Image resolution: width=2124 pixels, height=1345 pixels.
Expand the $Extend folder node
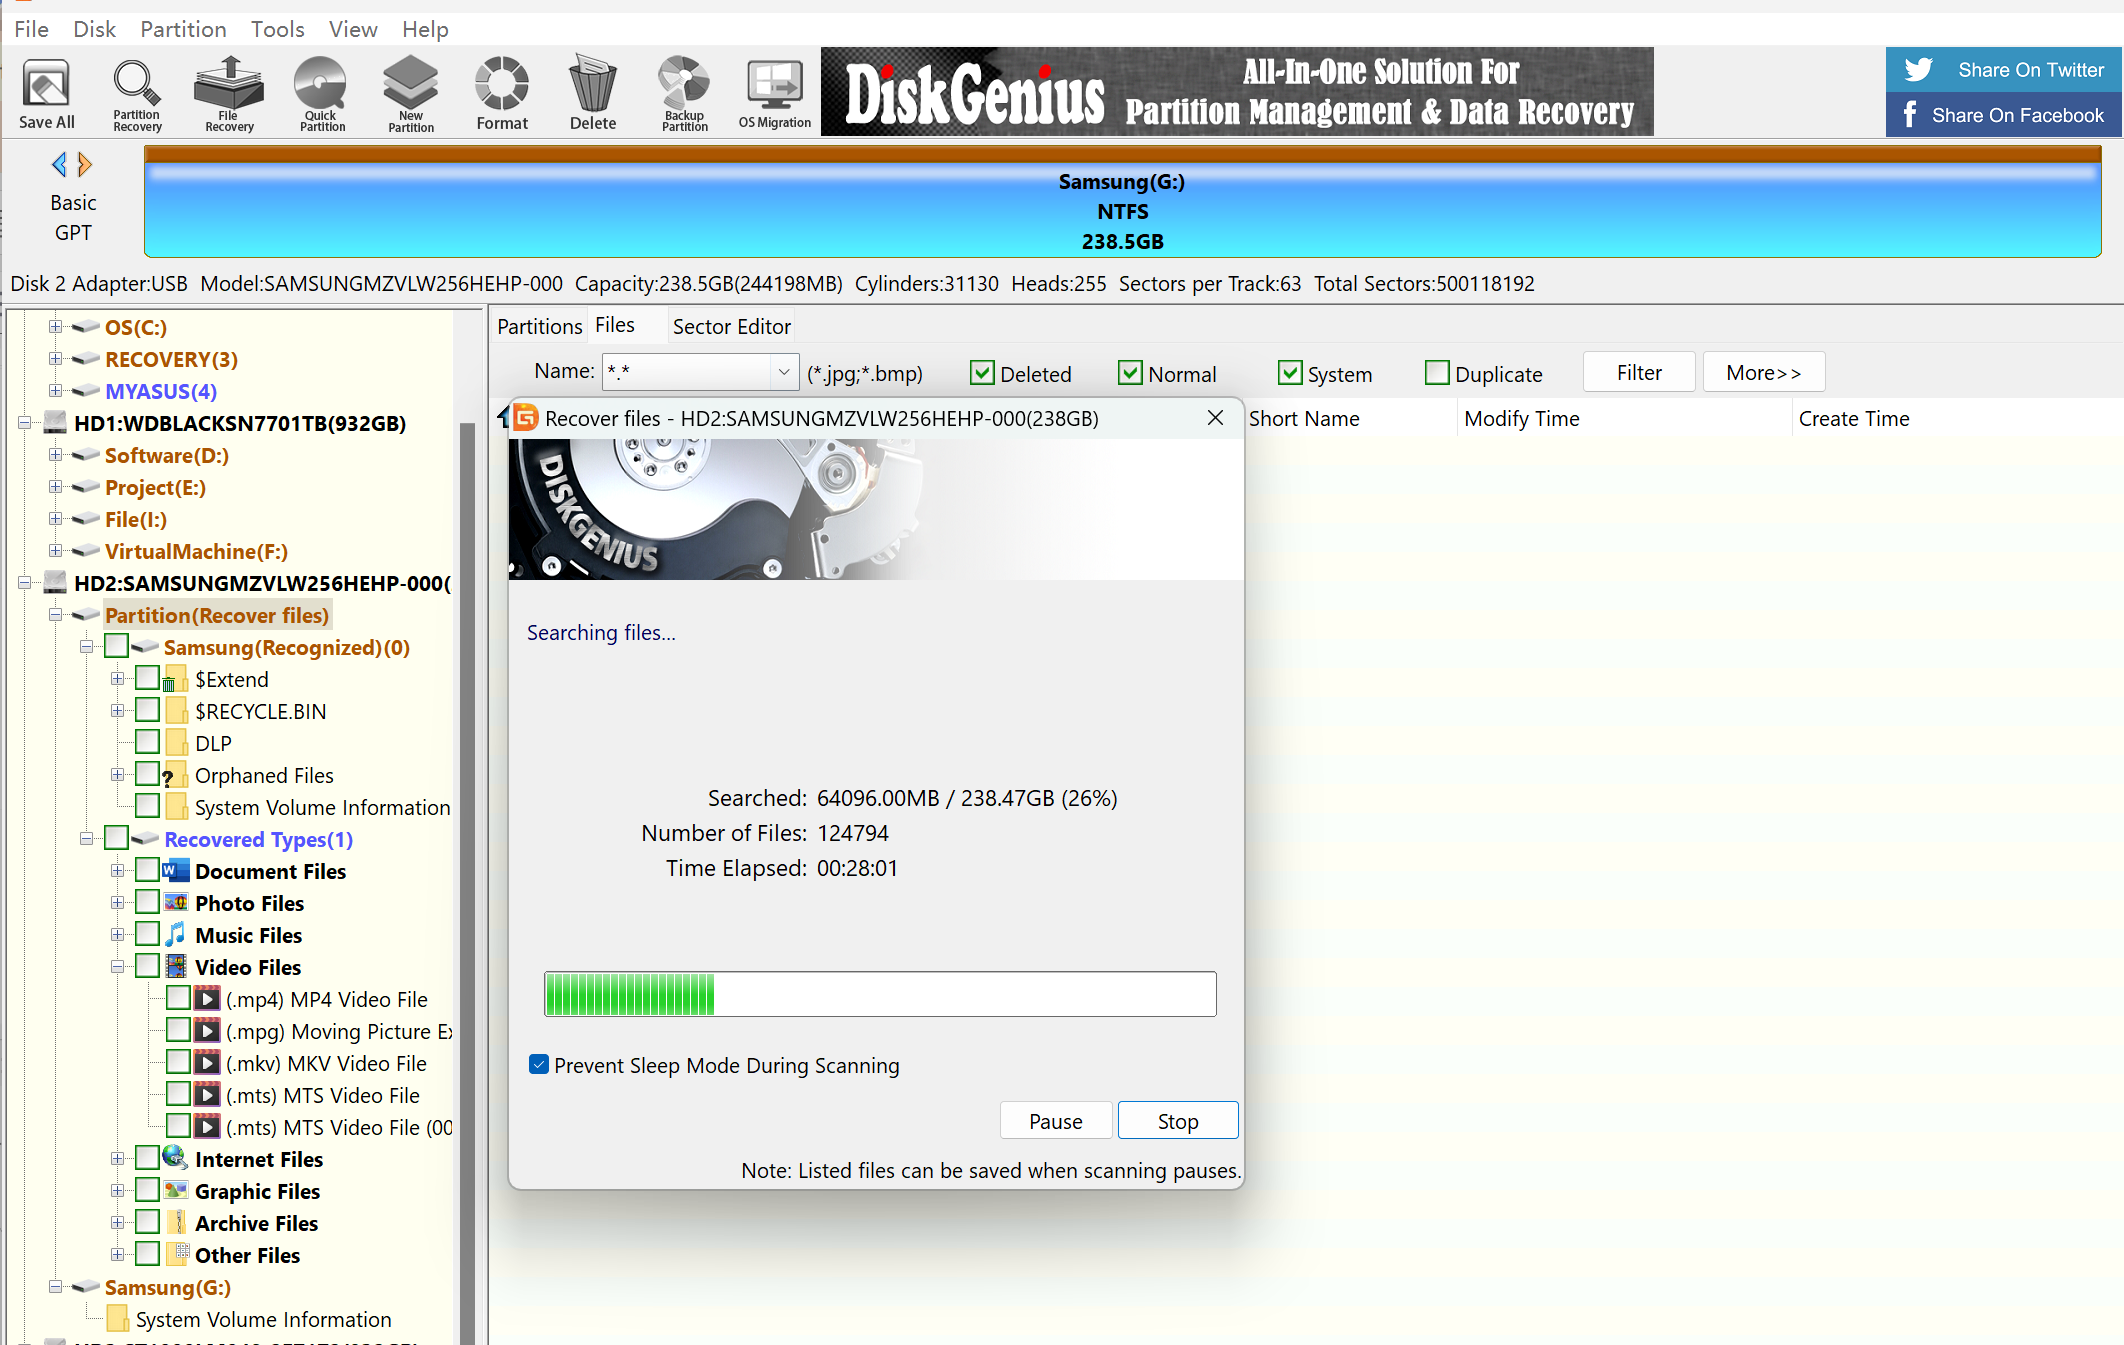[118, 678]
